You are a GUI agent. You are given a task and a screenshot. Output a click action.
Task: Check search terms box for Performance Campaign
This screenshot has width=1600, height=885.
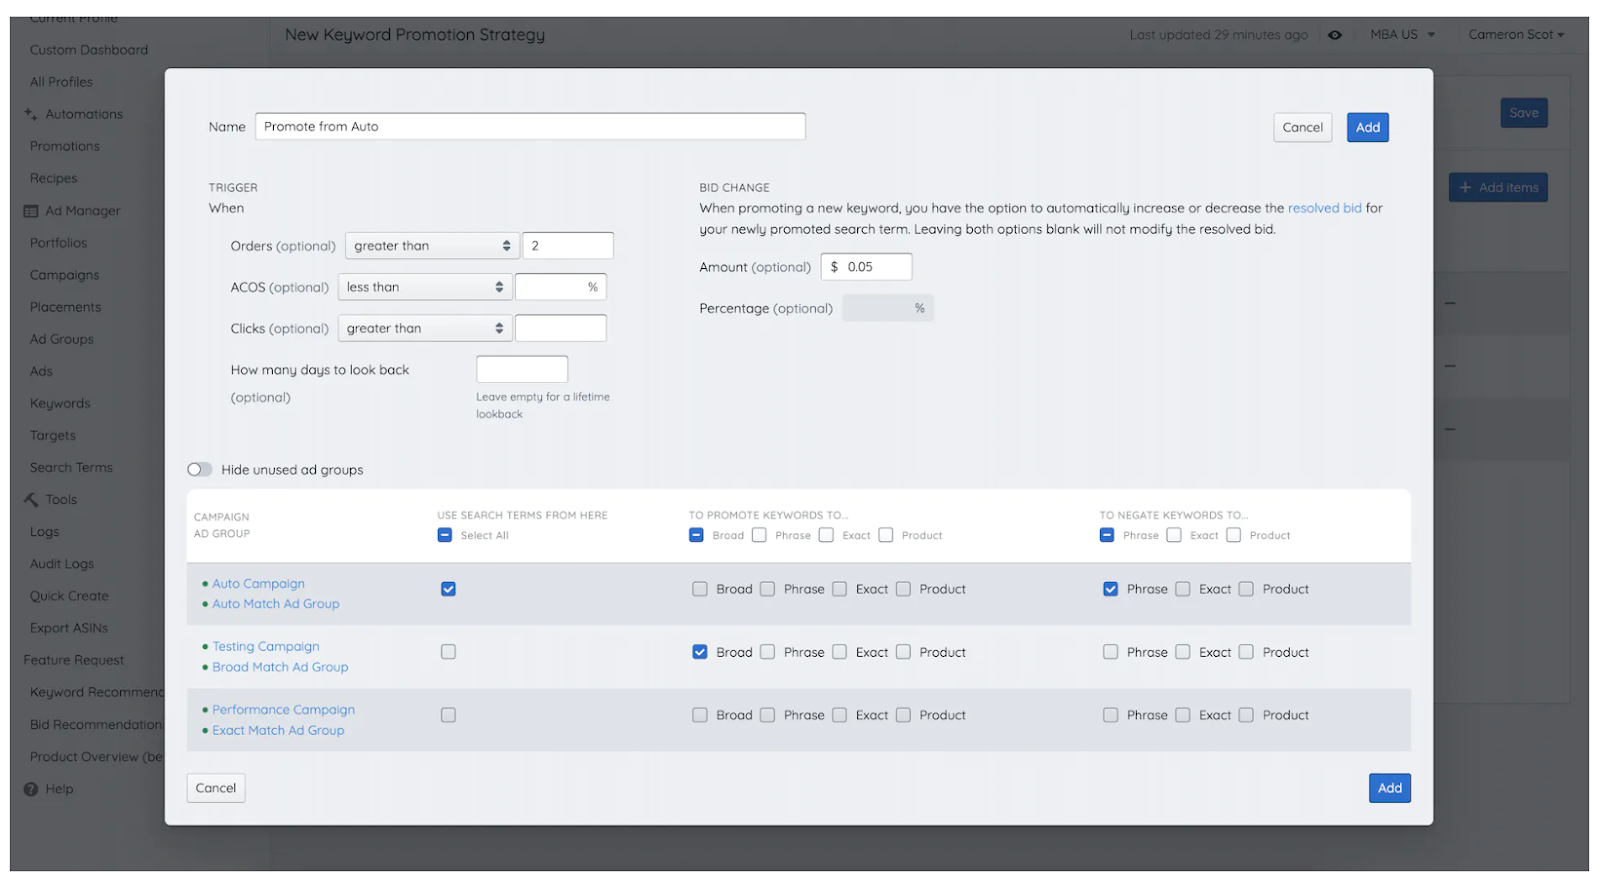(449, 715)
